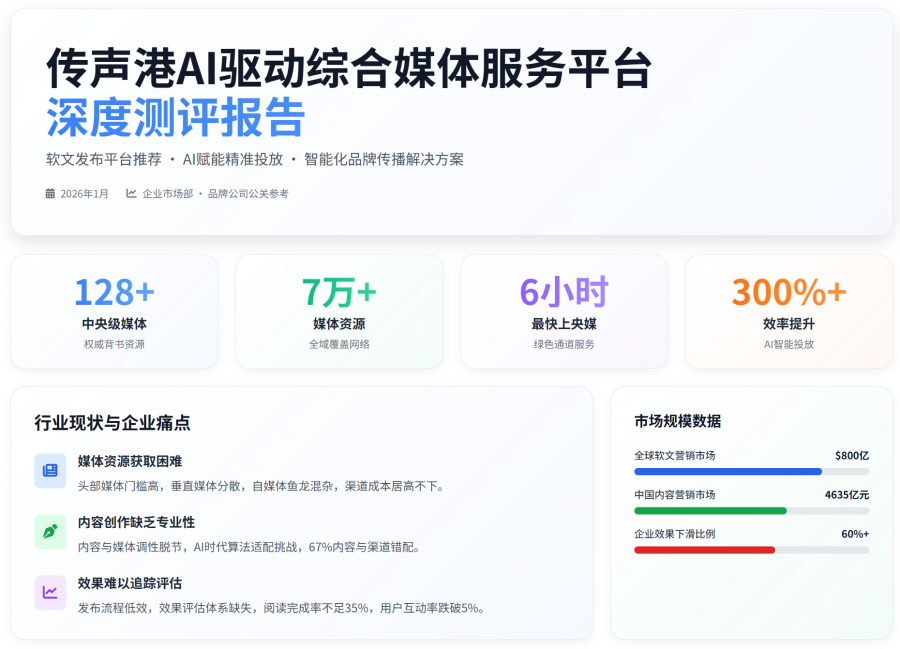900x649 pixels.
Task: Open the 128+ 中央级媒体 stat card
Action: coord(114,311)
